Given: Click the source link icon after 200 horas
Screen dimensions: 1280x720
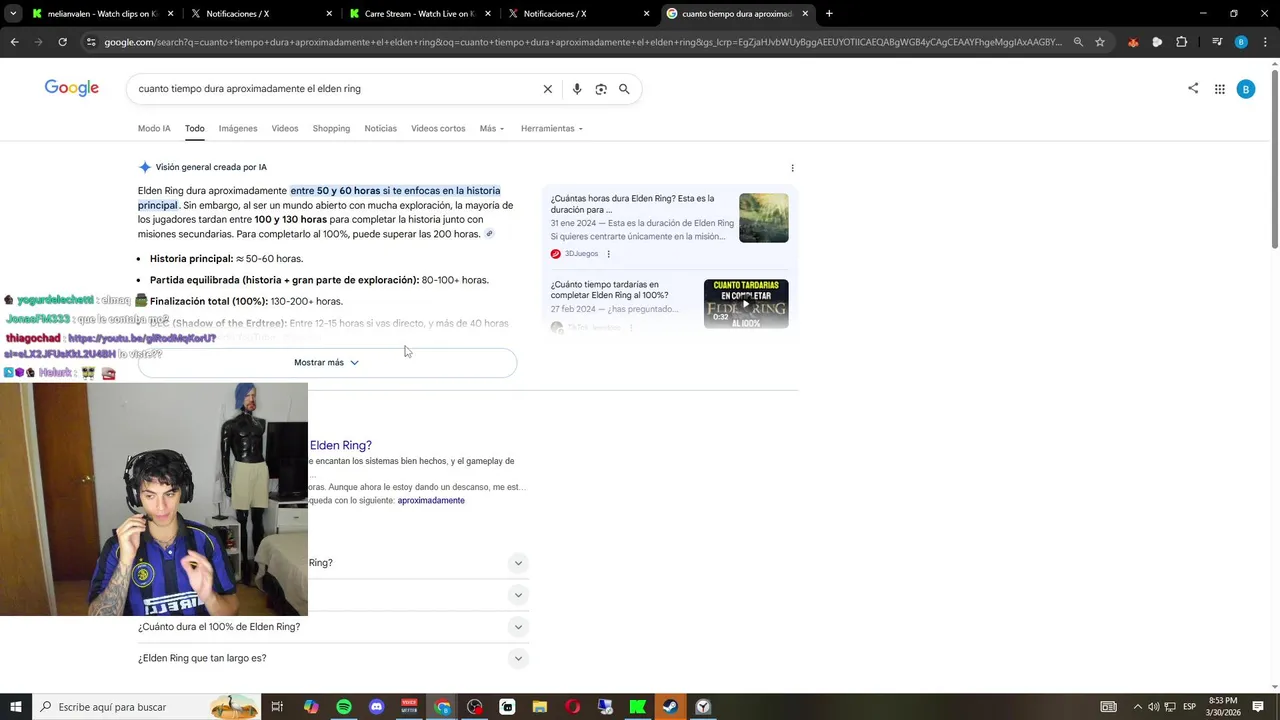Looking at the screenshot, I should point(489,234).
